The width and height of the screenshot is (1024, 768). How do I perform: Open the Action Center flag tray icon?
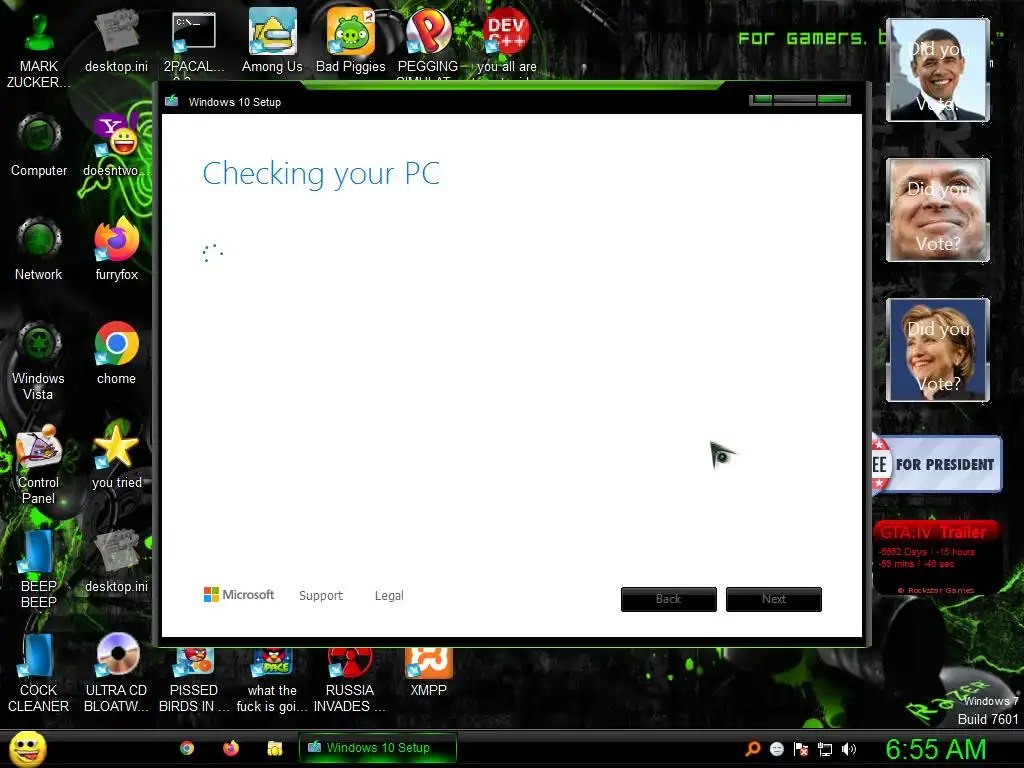801,749
